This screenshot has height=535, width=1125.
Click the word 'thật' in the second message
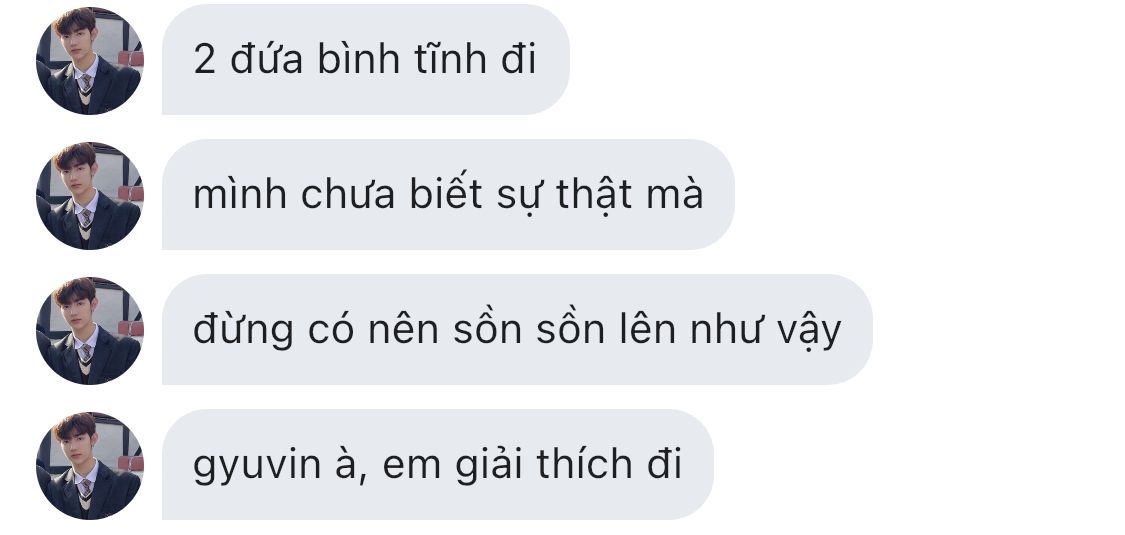tap(594, 195)
